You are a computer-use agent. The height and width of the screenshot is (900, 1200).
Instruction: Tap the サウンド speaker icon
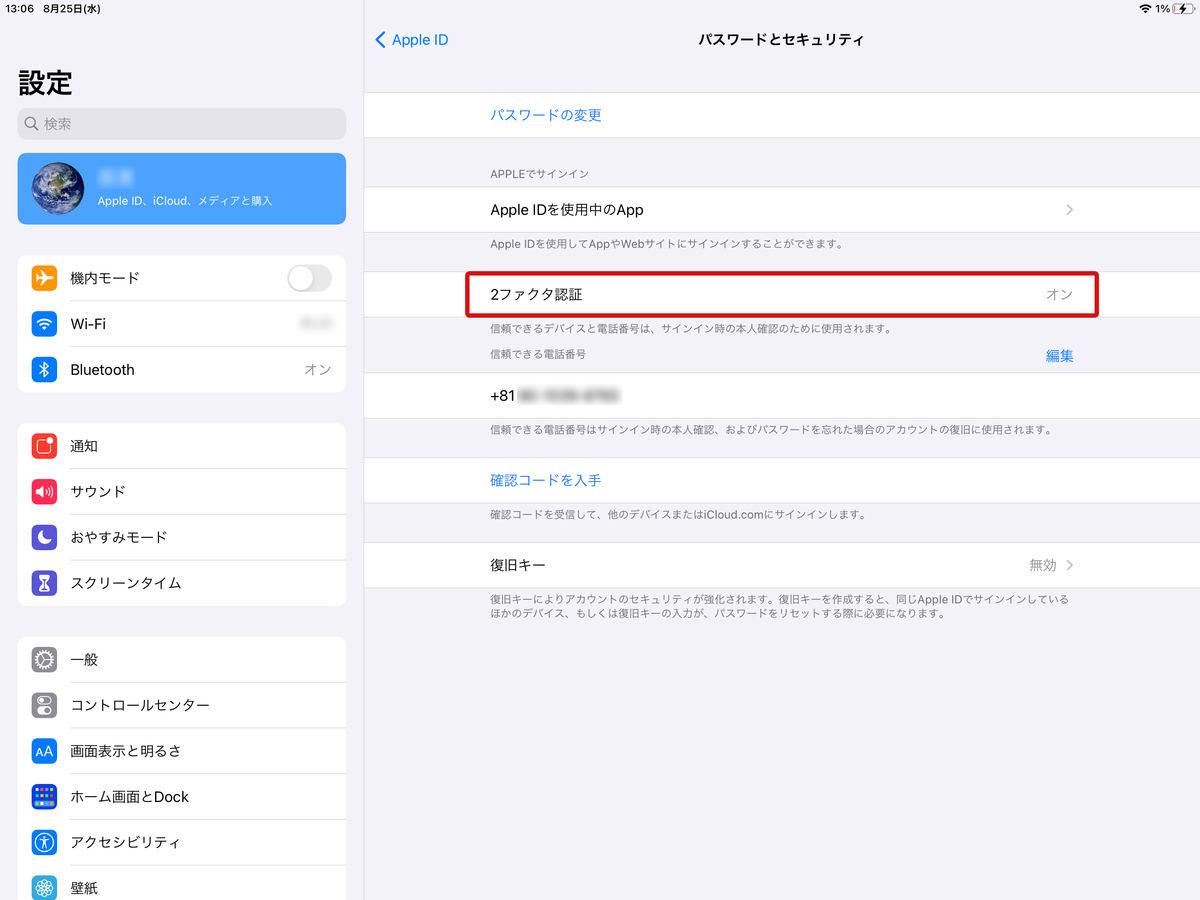[x=44, y=492]
